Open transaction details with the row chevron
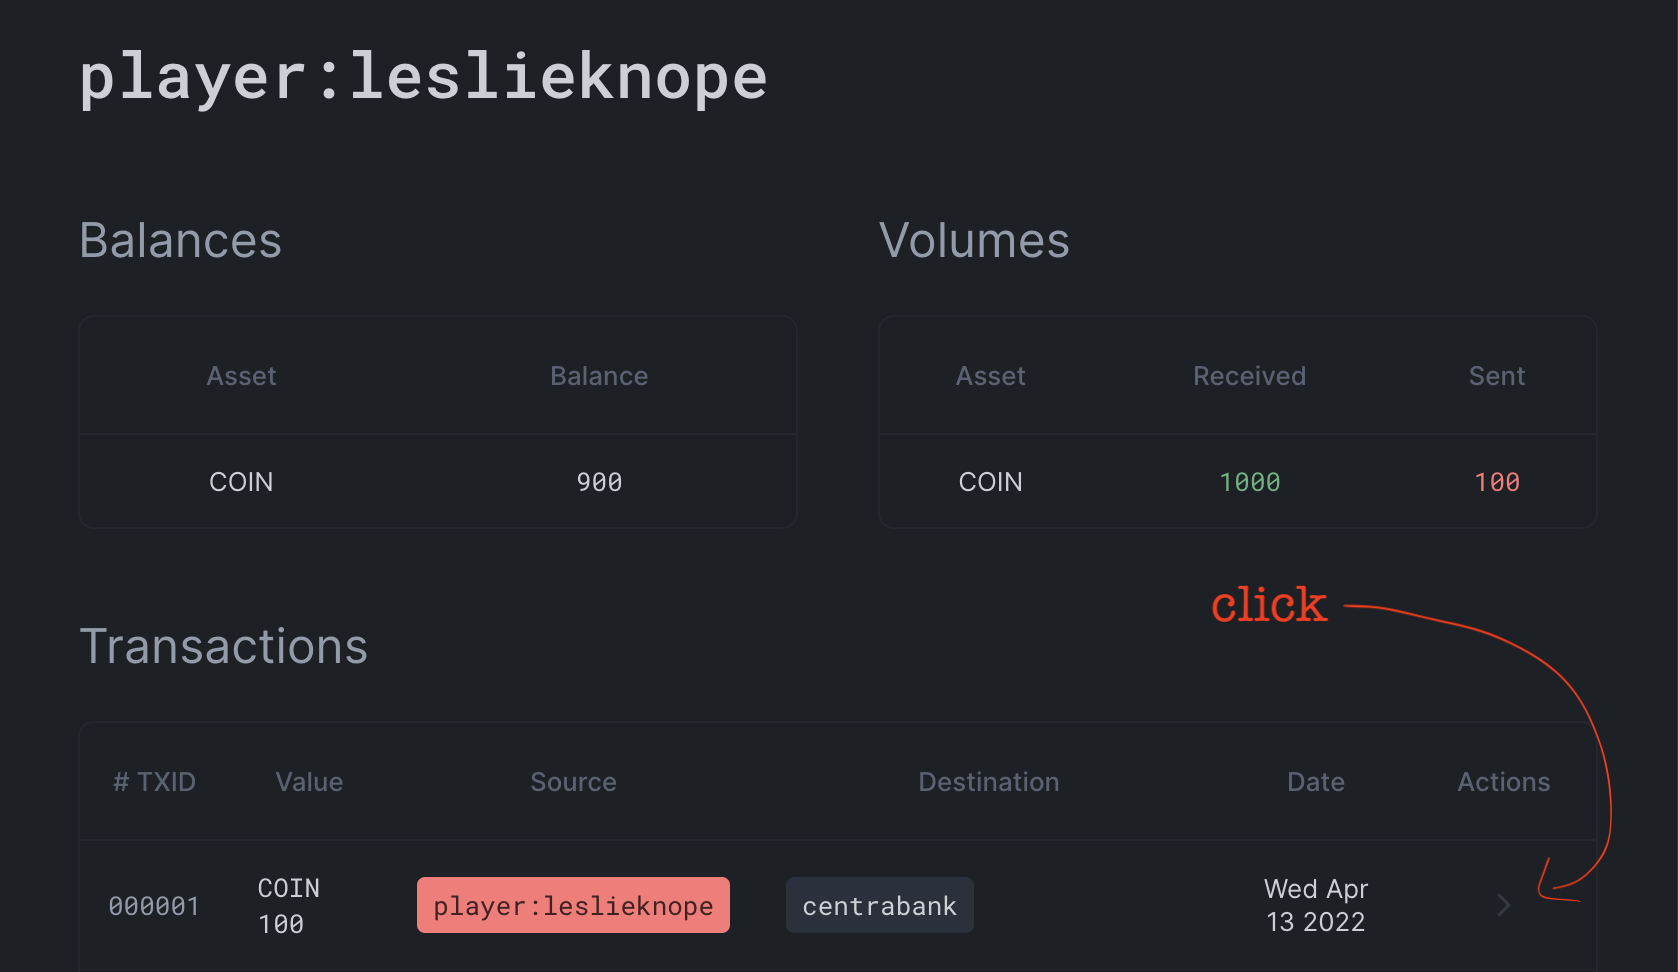This screenshot has width=1678, height=972. 1503,905
